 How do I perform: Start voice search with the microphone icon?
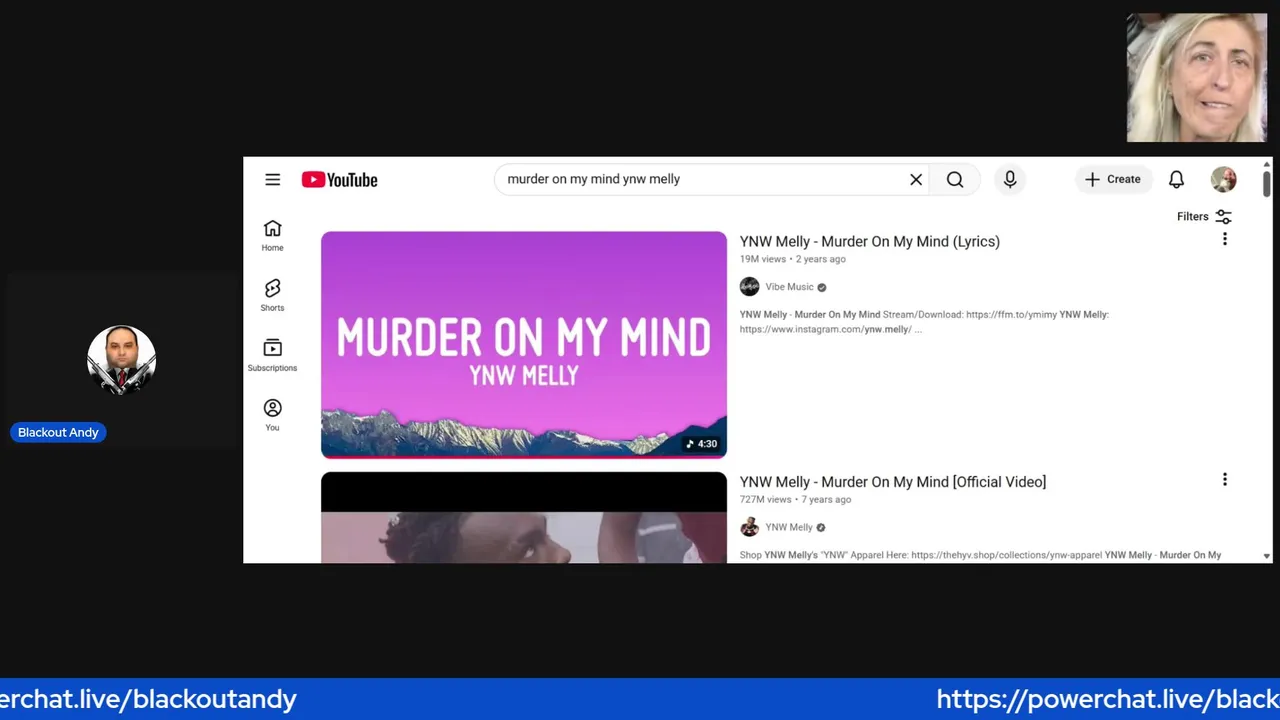(1010, 180)
